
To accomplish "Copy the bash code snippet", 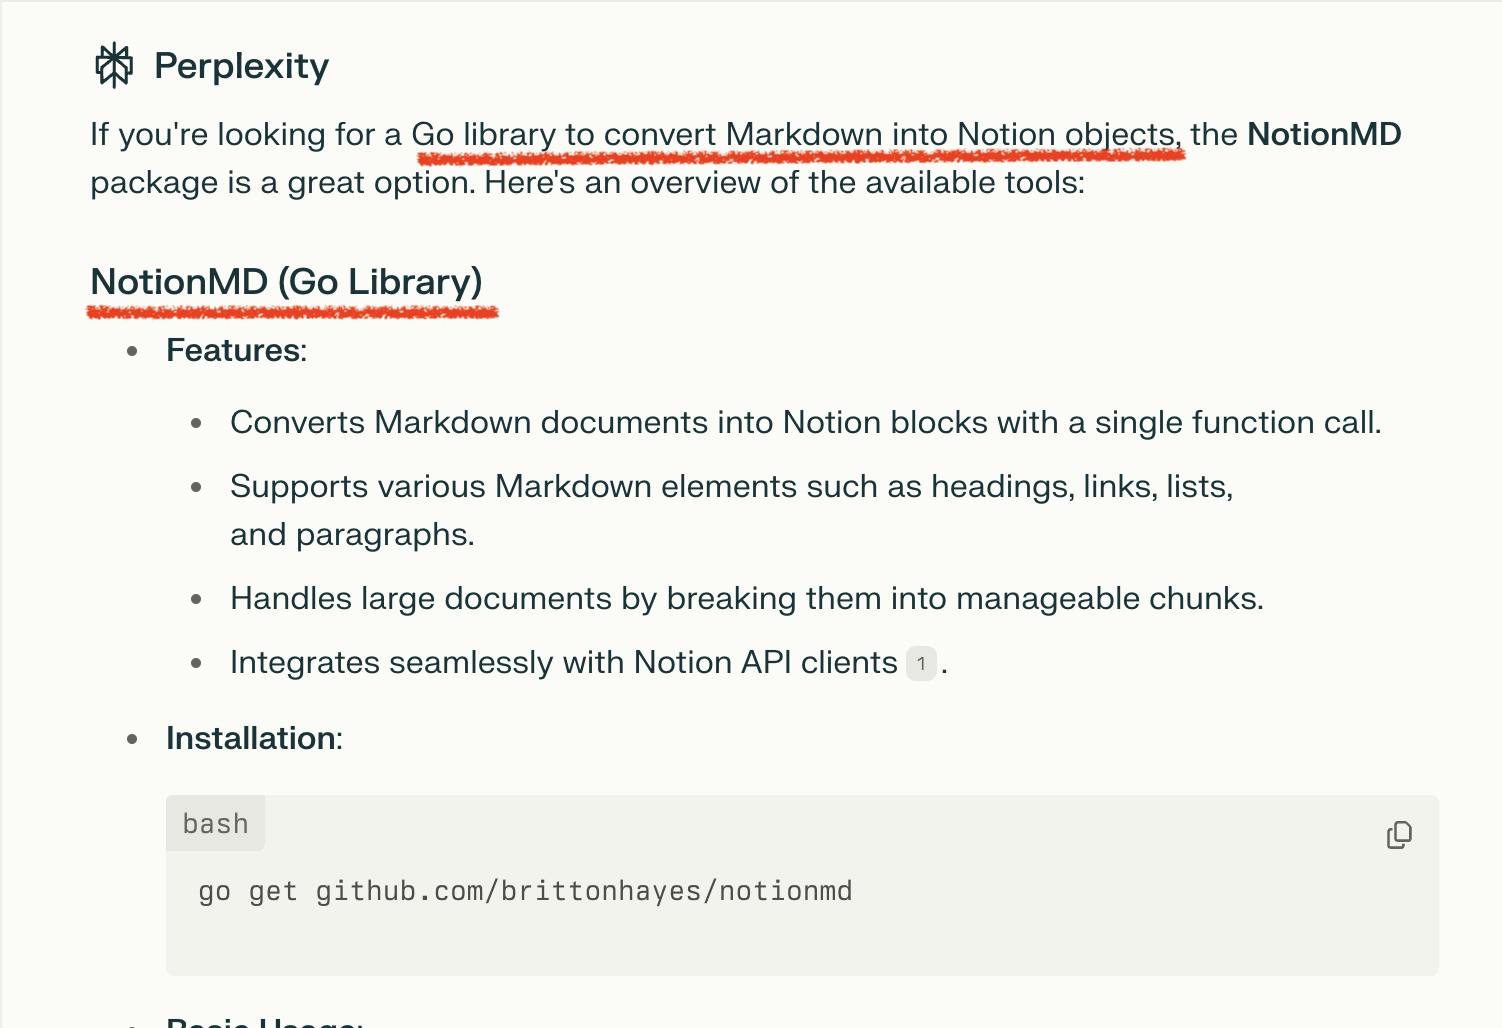I will pos(1399,835).
